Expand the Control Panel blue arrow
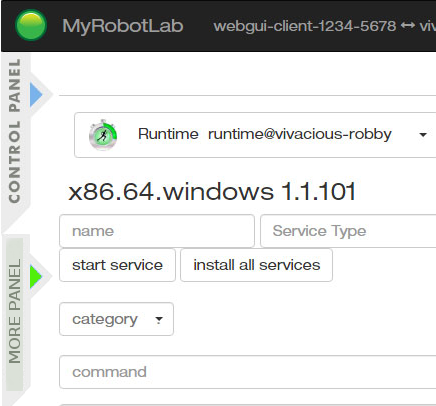 tap(36, 95)
